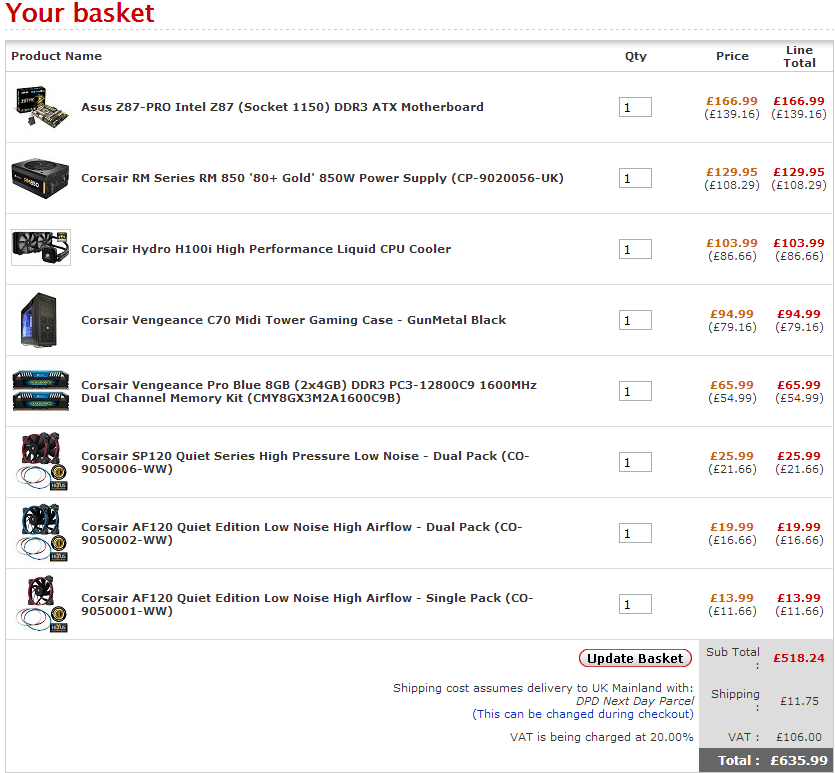Open Corsair Vengeance C70 Midi Tower Case link
The image size is (835, 773).
(293, 320)
